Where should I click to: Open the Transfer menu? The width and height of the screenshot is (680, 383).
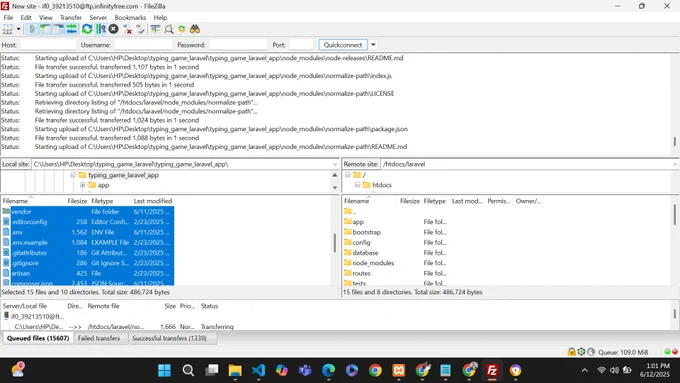coord(71,17)
